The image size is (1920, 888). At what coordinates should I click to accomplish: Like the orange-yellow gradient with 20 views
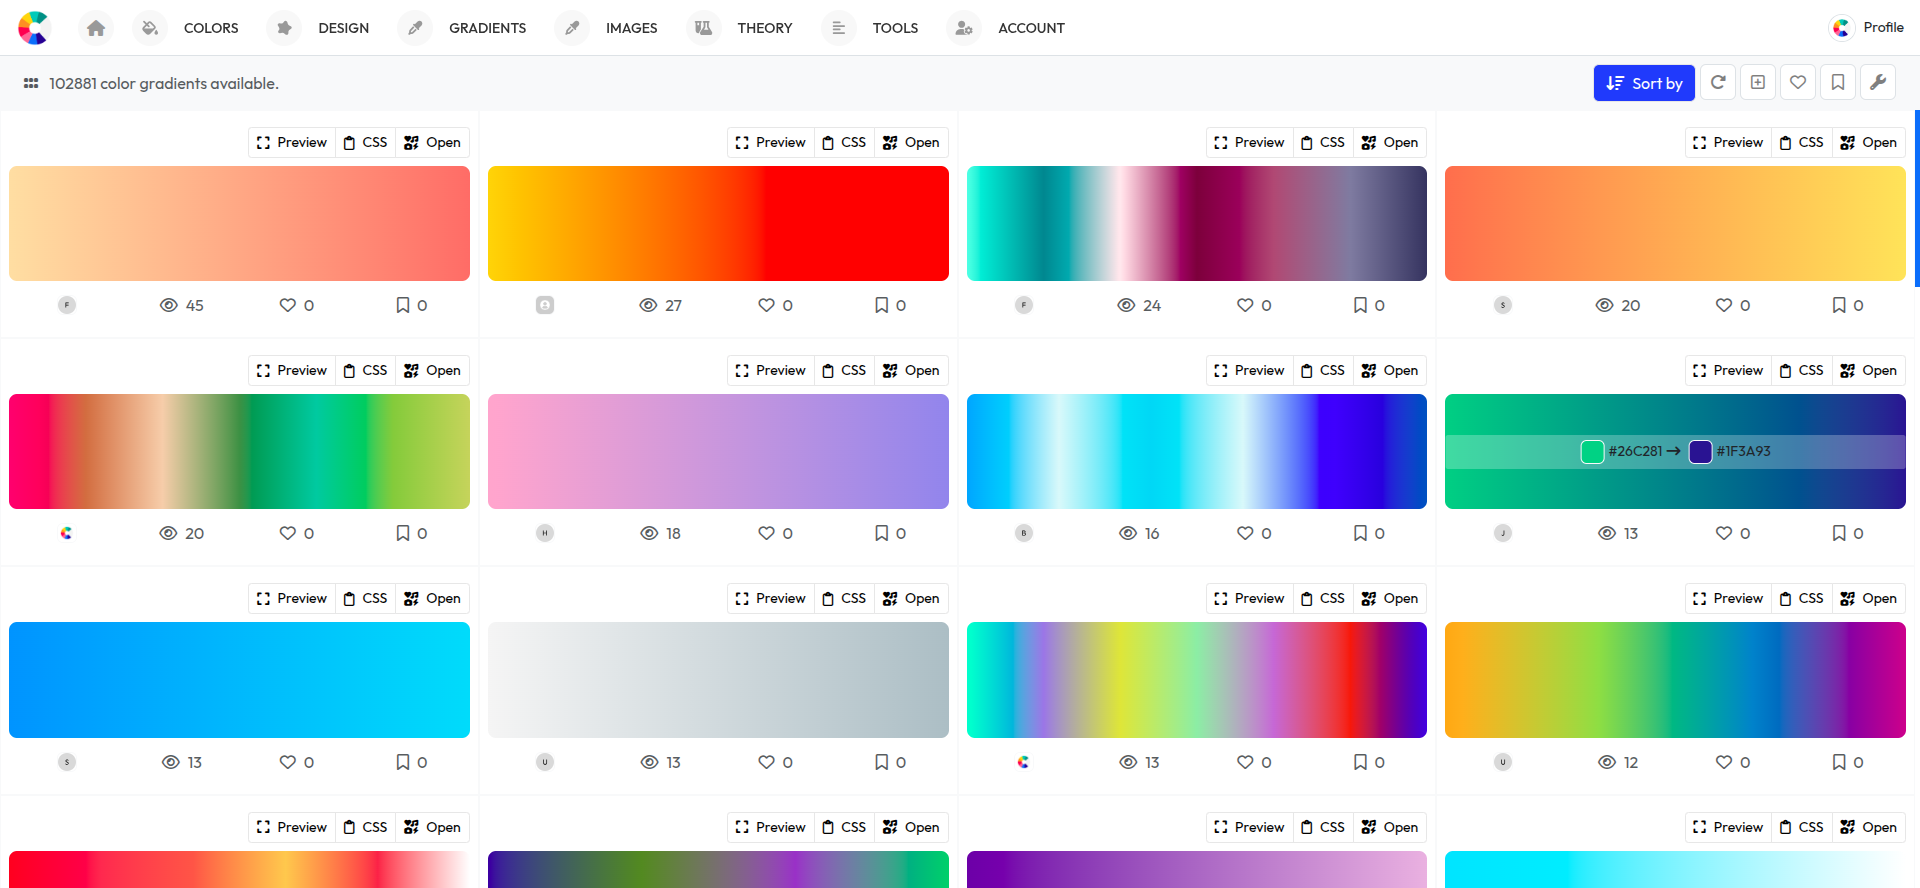point(1724,305)
